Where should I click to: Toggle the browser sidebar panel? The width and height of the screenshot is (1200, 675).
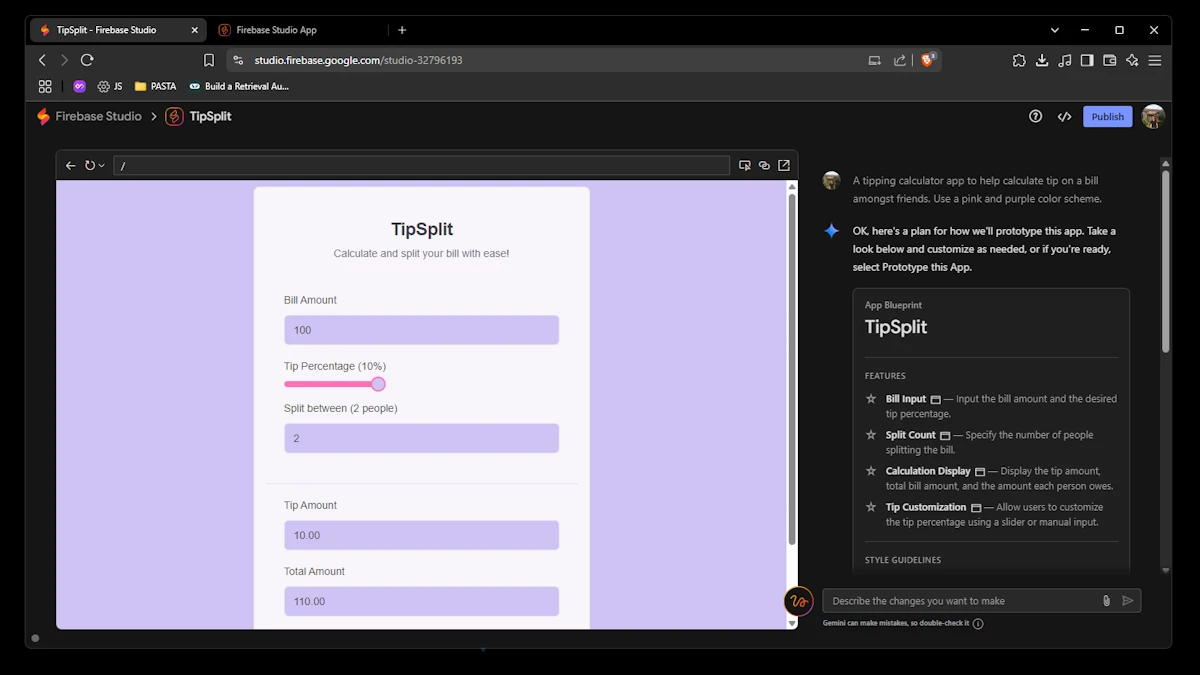point(1087,60)
